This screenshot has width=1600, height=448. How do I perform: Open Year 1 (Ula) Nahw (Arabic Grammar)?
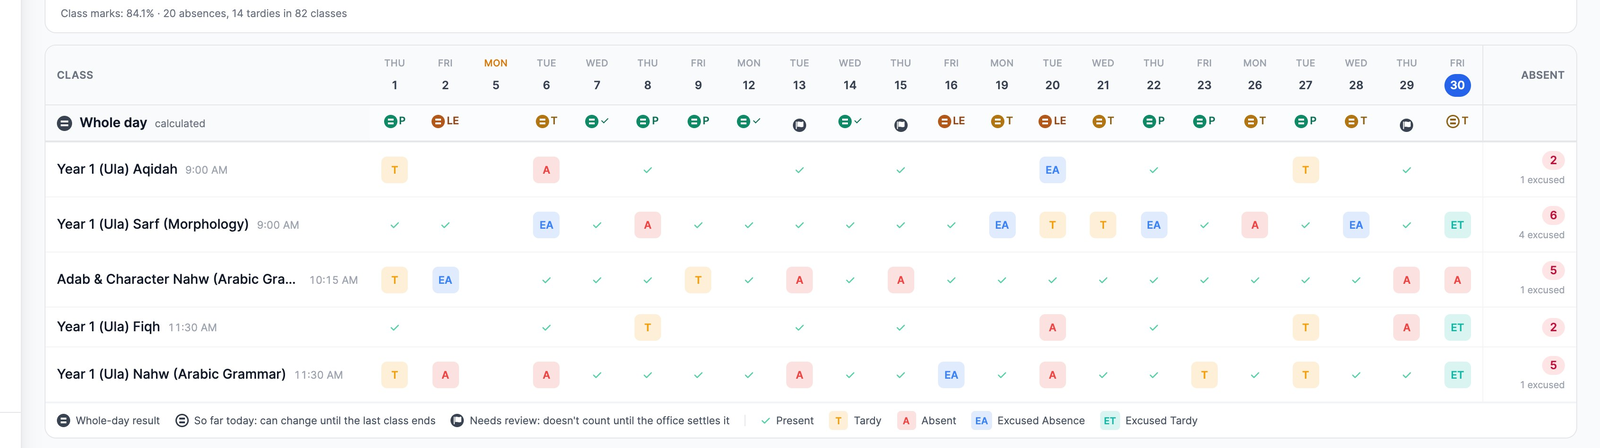click(x=171, y=374)
